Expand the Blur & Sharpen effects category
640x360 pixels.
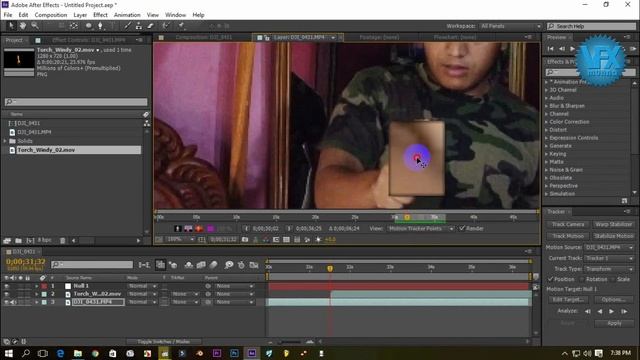pos(547,106)
